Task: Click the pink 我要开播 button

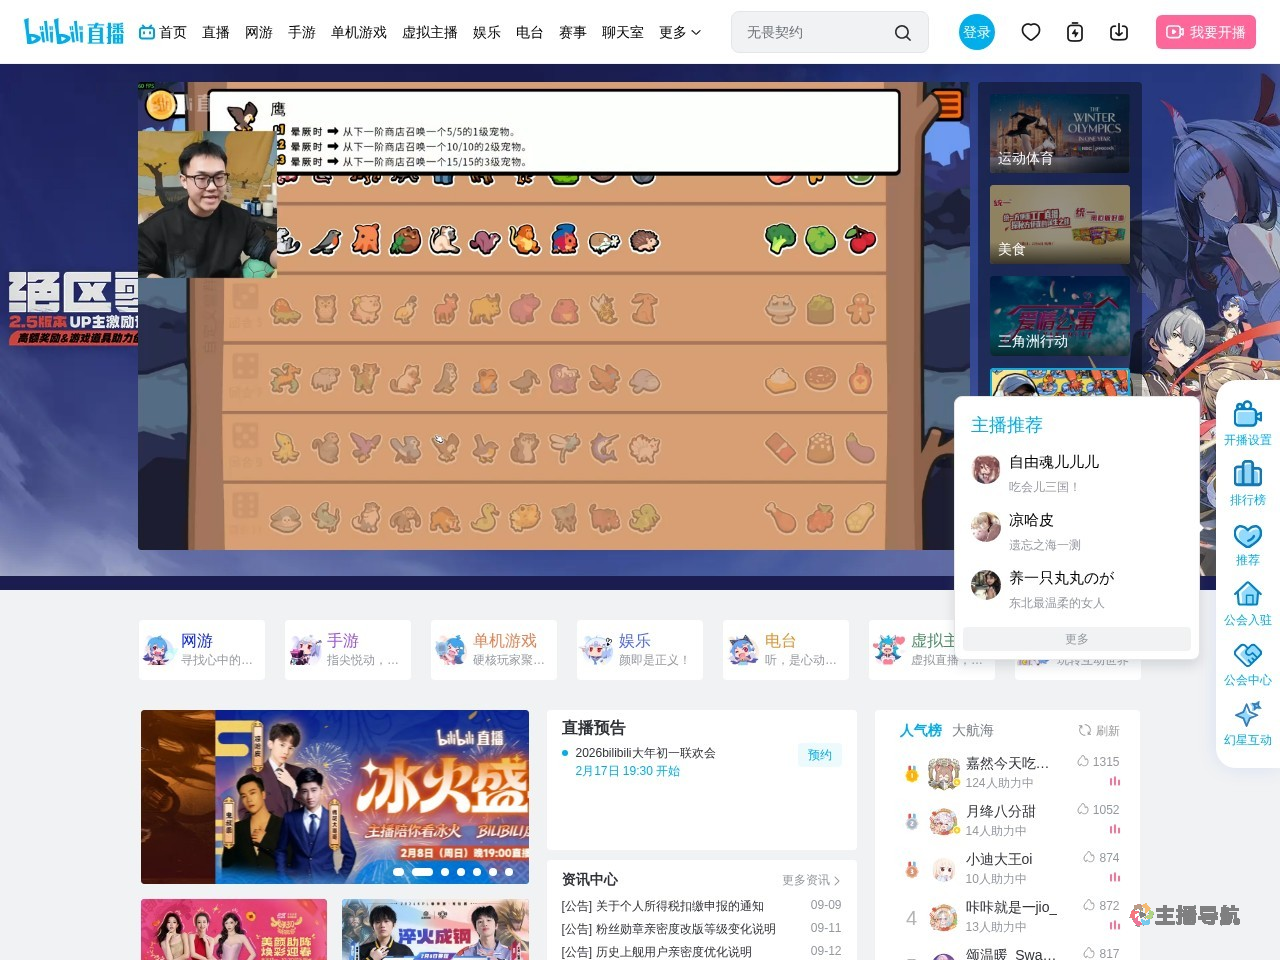Action: [1206, 32]
